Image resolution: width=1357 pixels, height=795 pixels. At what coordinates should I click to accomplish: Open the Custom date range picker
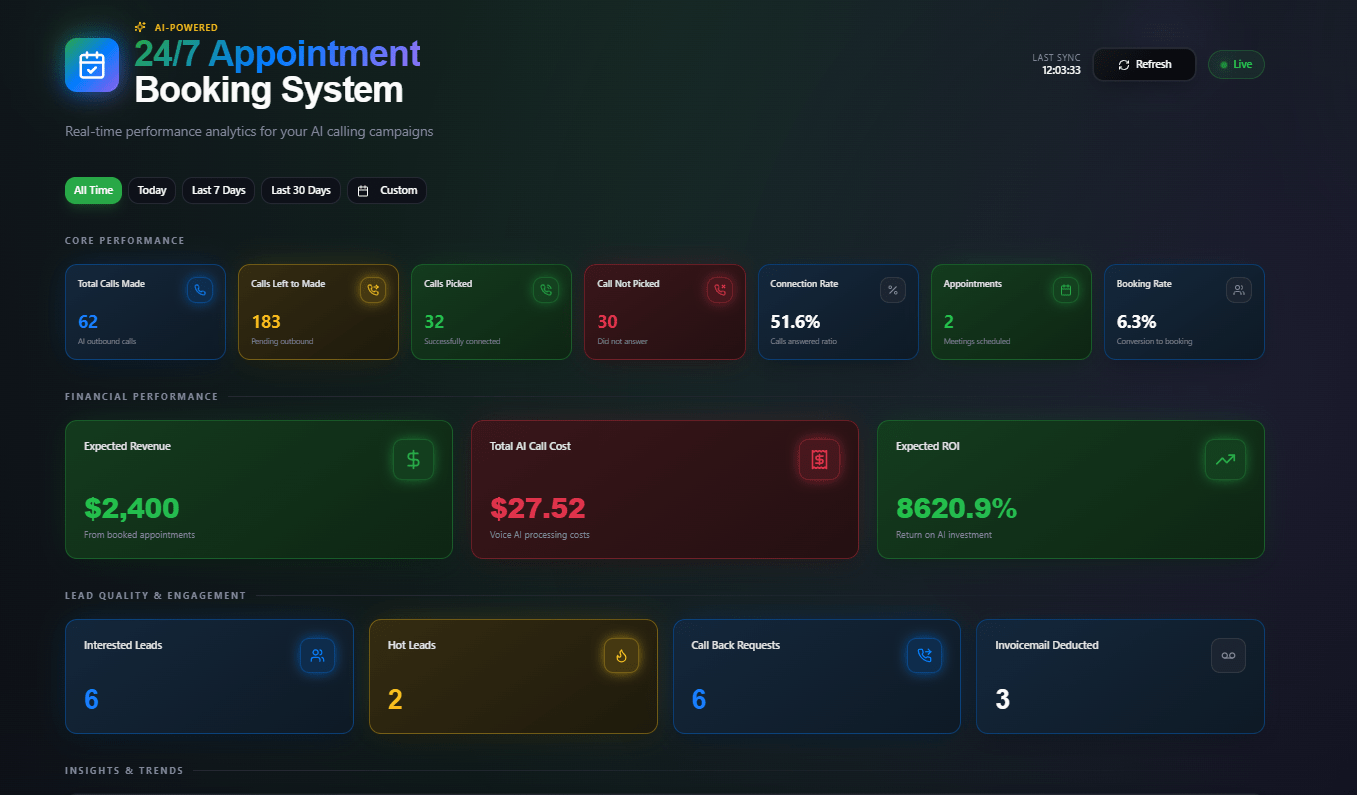pos(387,190)
